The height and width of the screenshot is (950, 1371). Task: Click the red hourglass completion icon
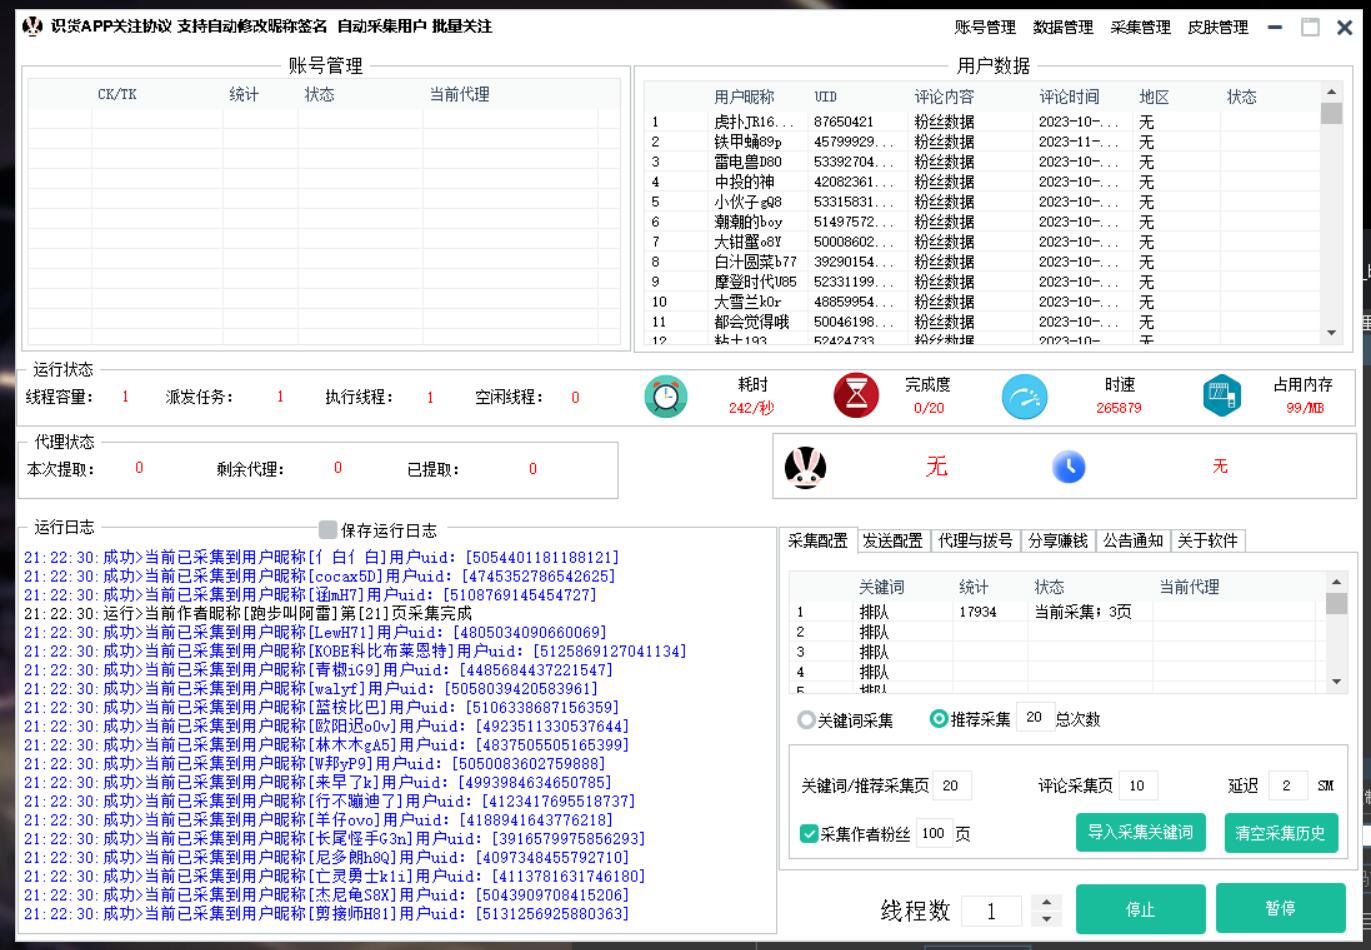tap(856, 397)
